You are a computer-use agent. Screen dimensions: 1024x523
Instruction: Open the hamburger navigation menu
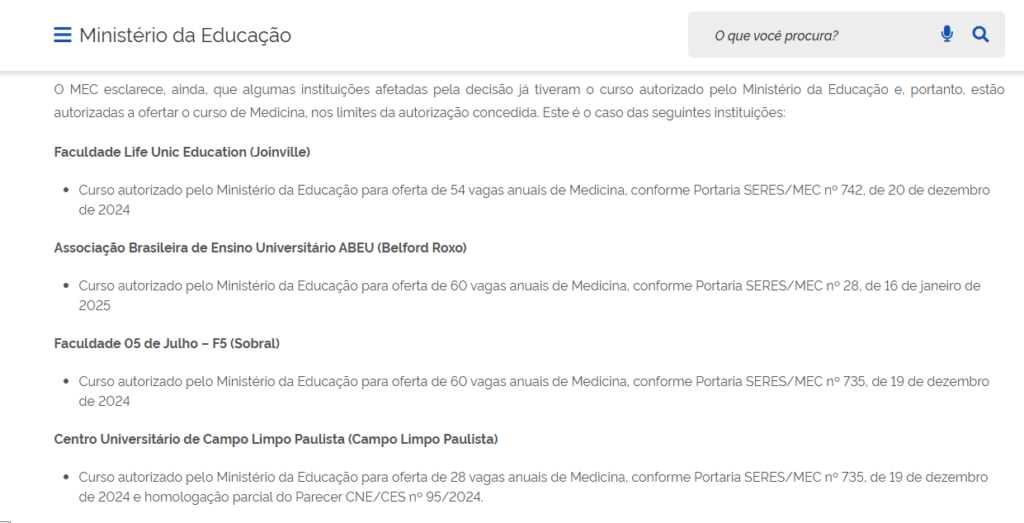click(x=62, y=35)
